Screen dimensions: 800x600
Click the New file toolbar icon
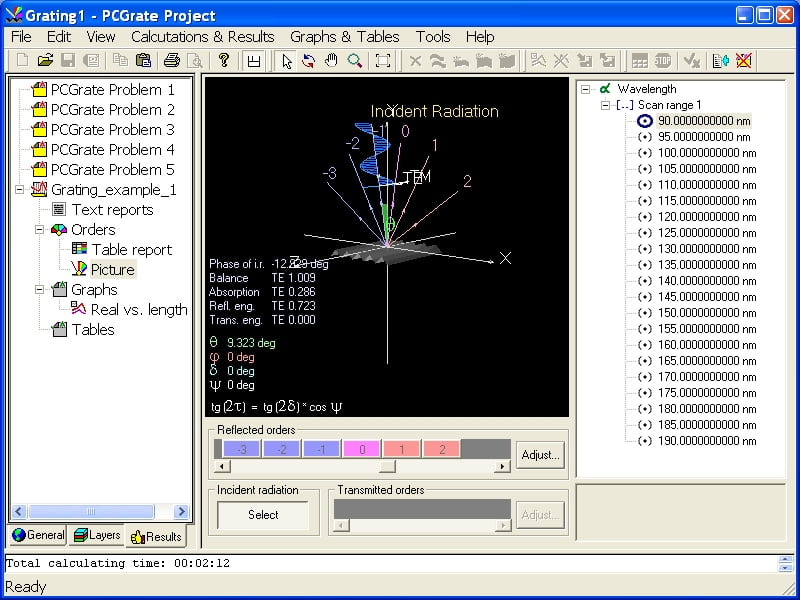coord(22,61)
